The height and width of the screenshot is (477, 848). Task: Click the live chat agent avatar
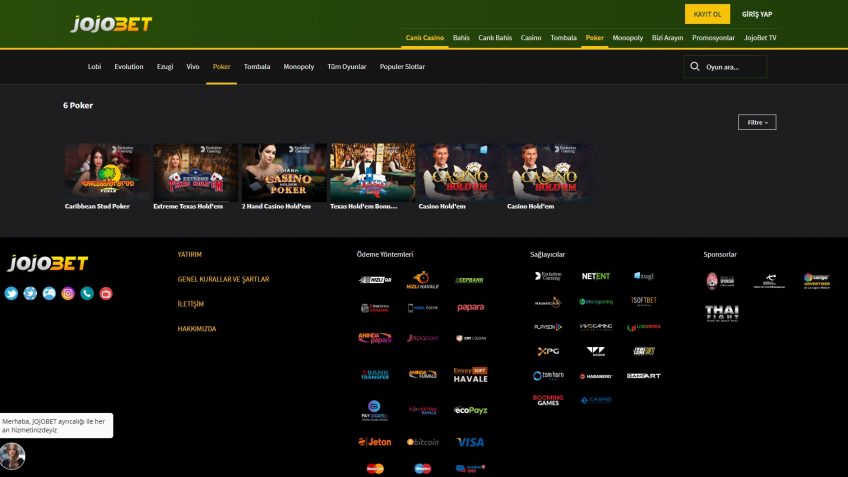click(12, 456)
